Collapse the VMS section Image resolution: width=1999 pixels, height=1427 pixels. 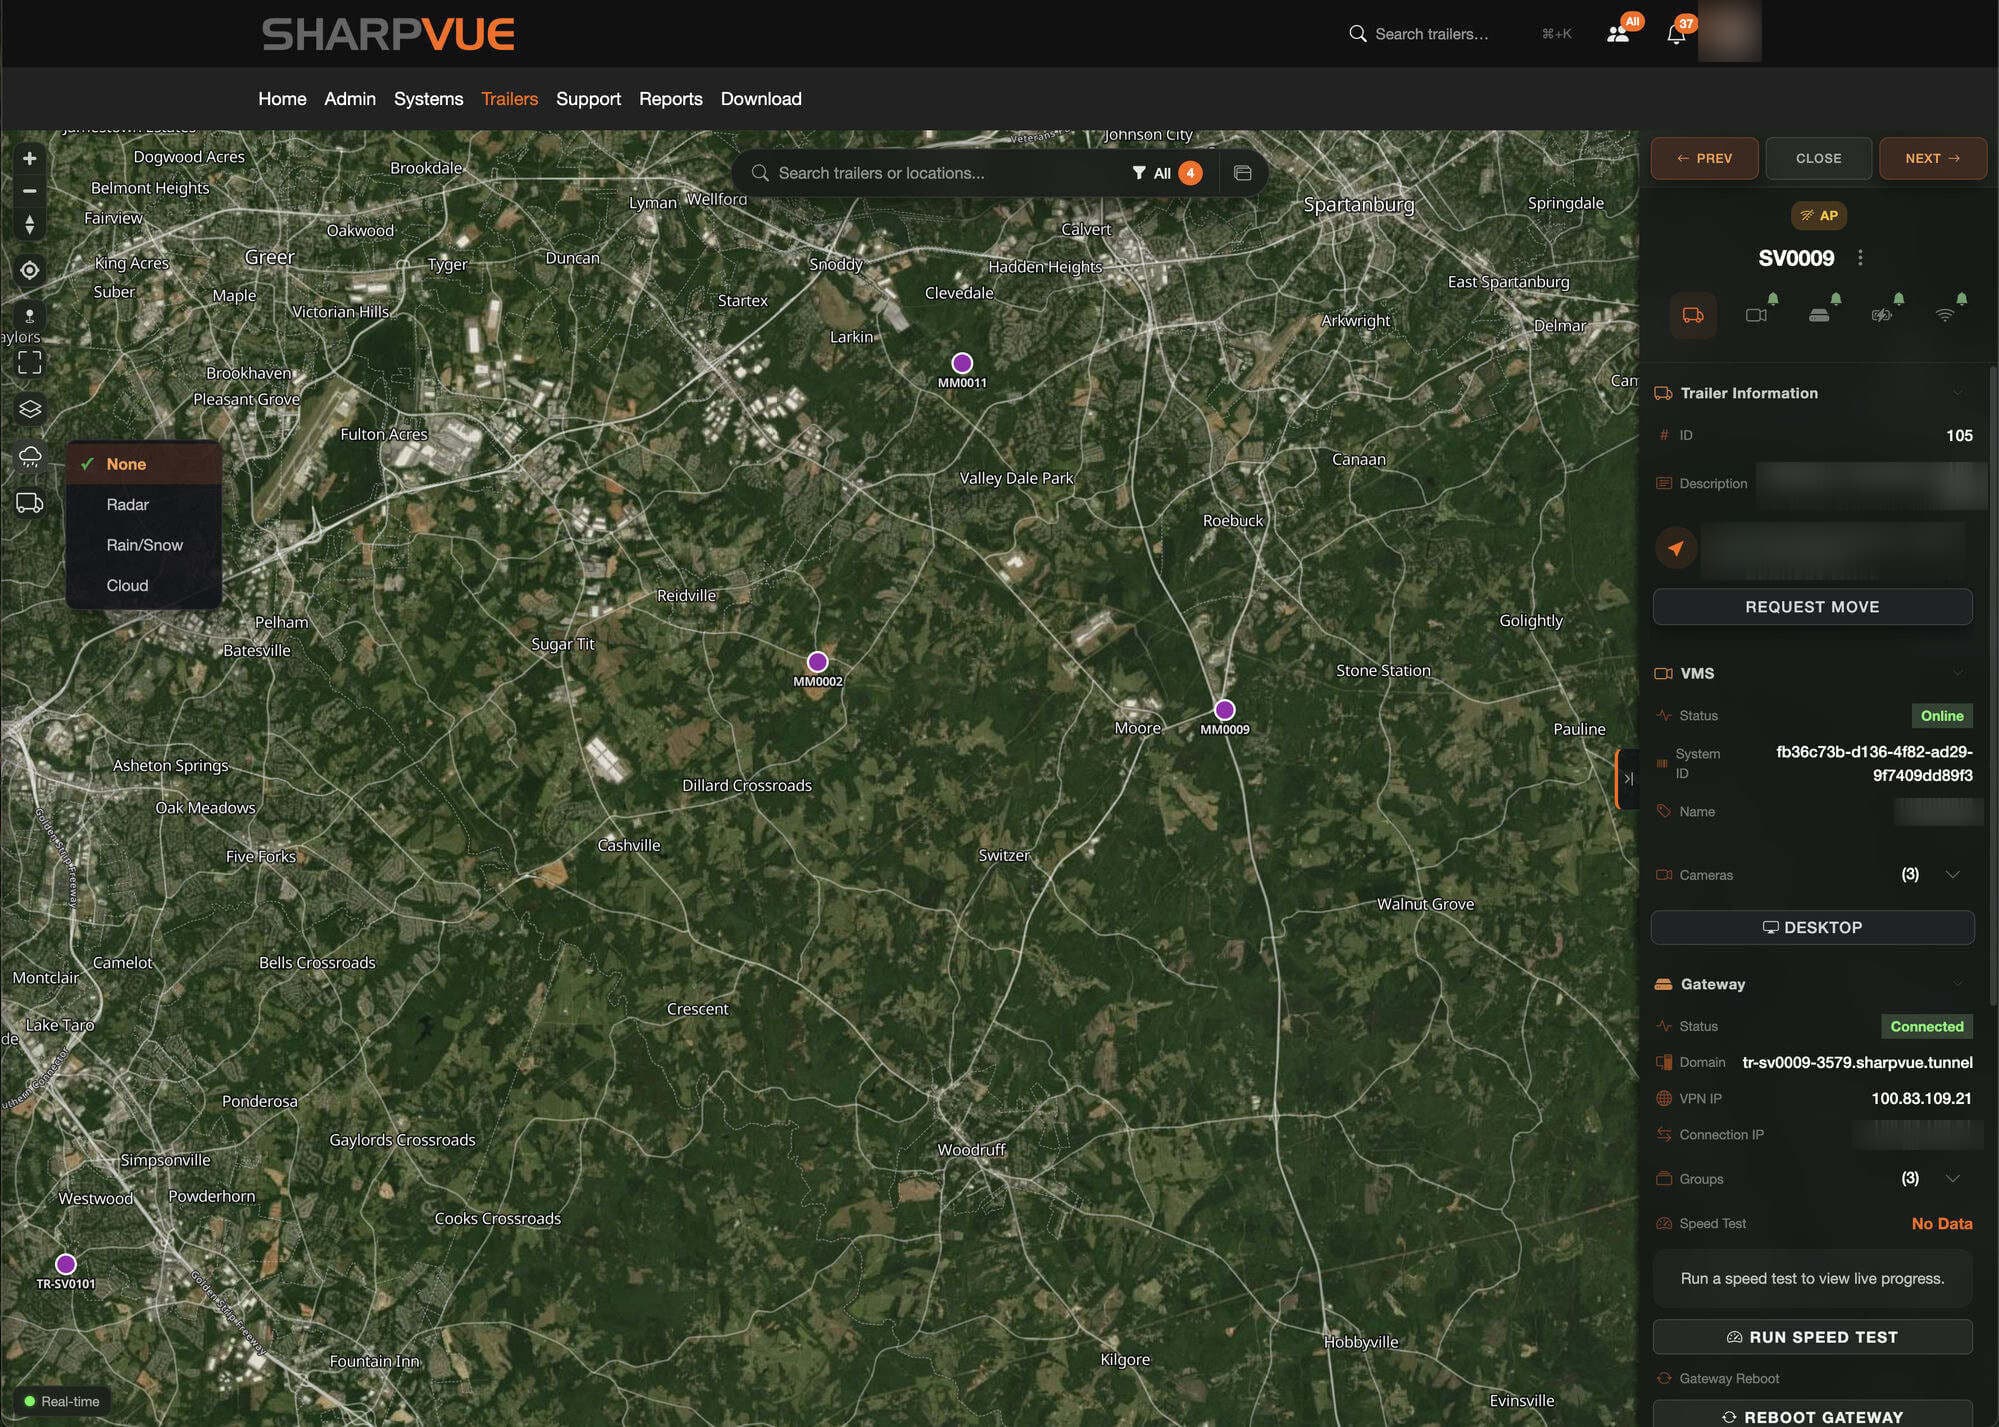(x=1957, y=673)
